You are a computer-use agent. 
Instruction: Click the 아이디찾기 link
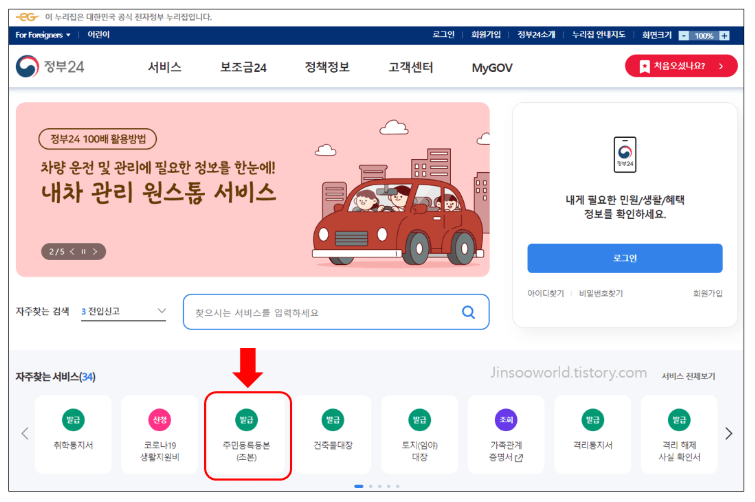546,293
